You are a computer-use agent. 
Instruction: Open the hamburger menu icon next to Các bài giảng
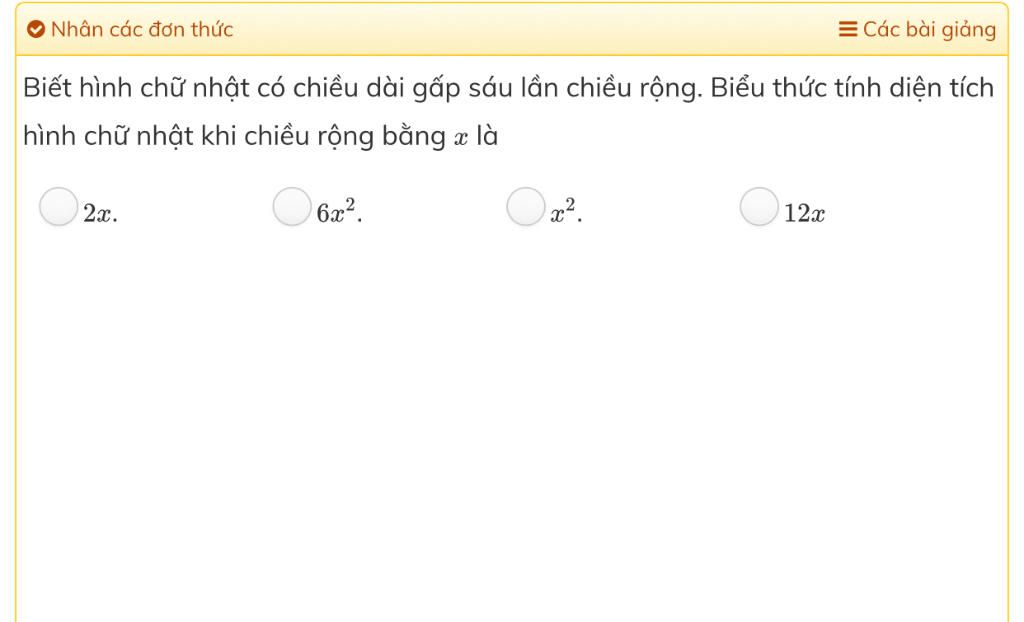point(848,29)
